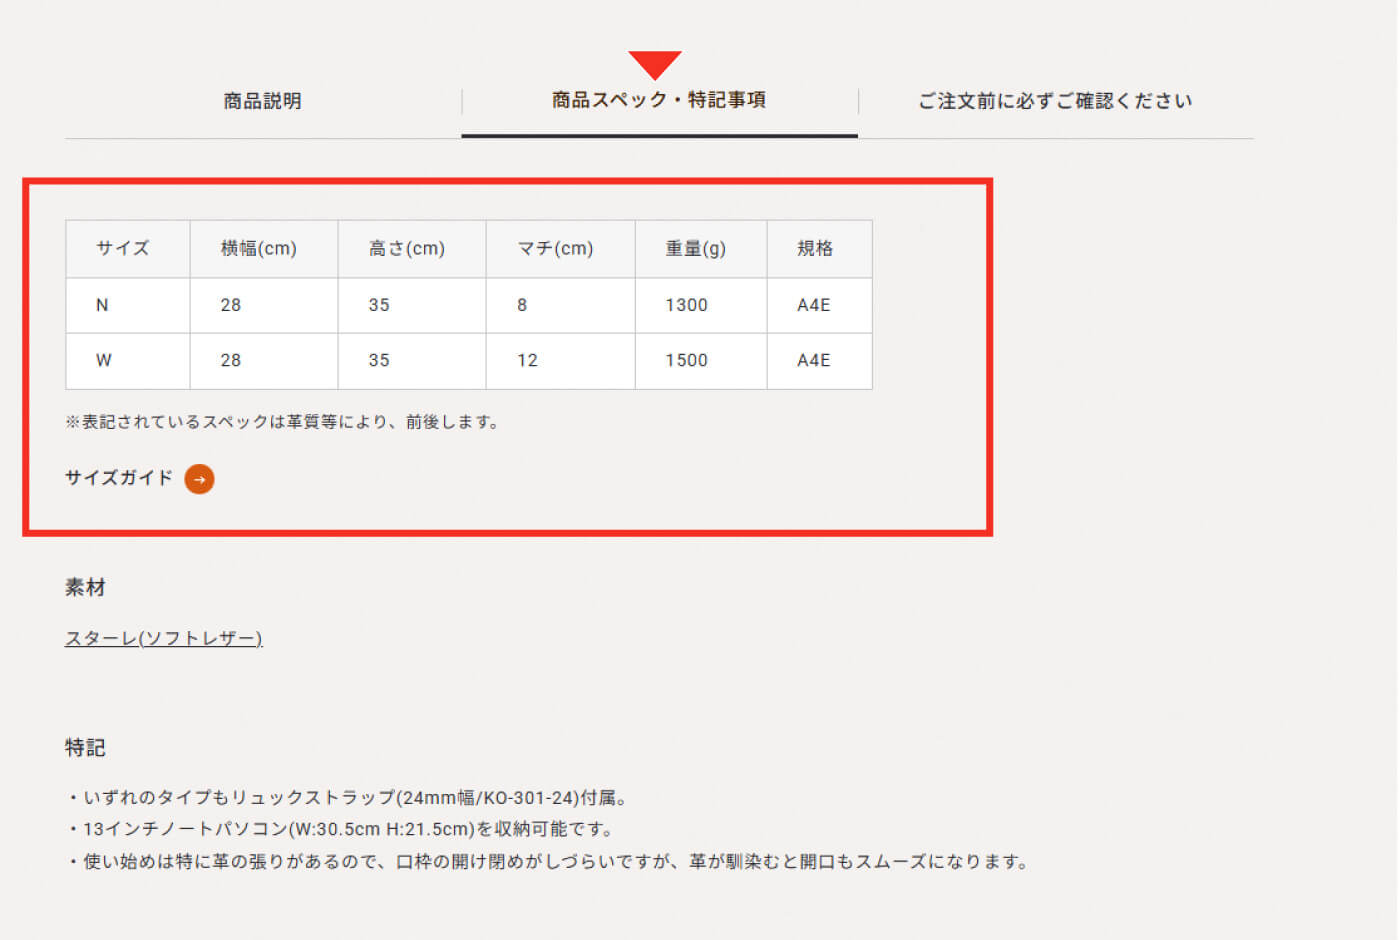The width and height of the screenshot is (1400, 940).
Task: Click the 1500 weight value cell
Action: click(x=687, y=360)
